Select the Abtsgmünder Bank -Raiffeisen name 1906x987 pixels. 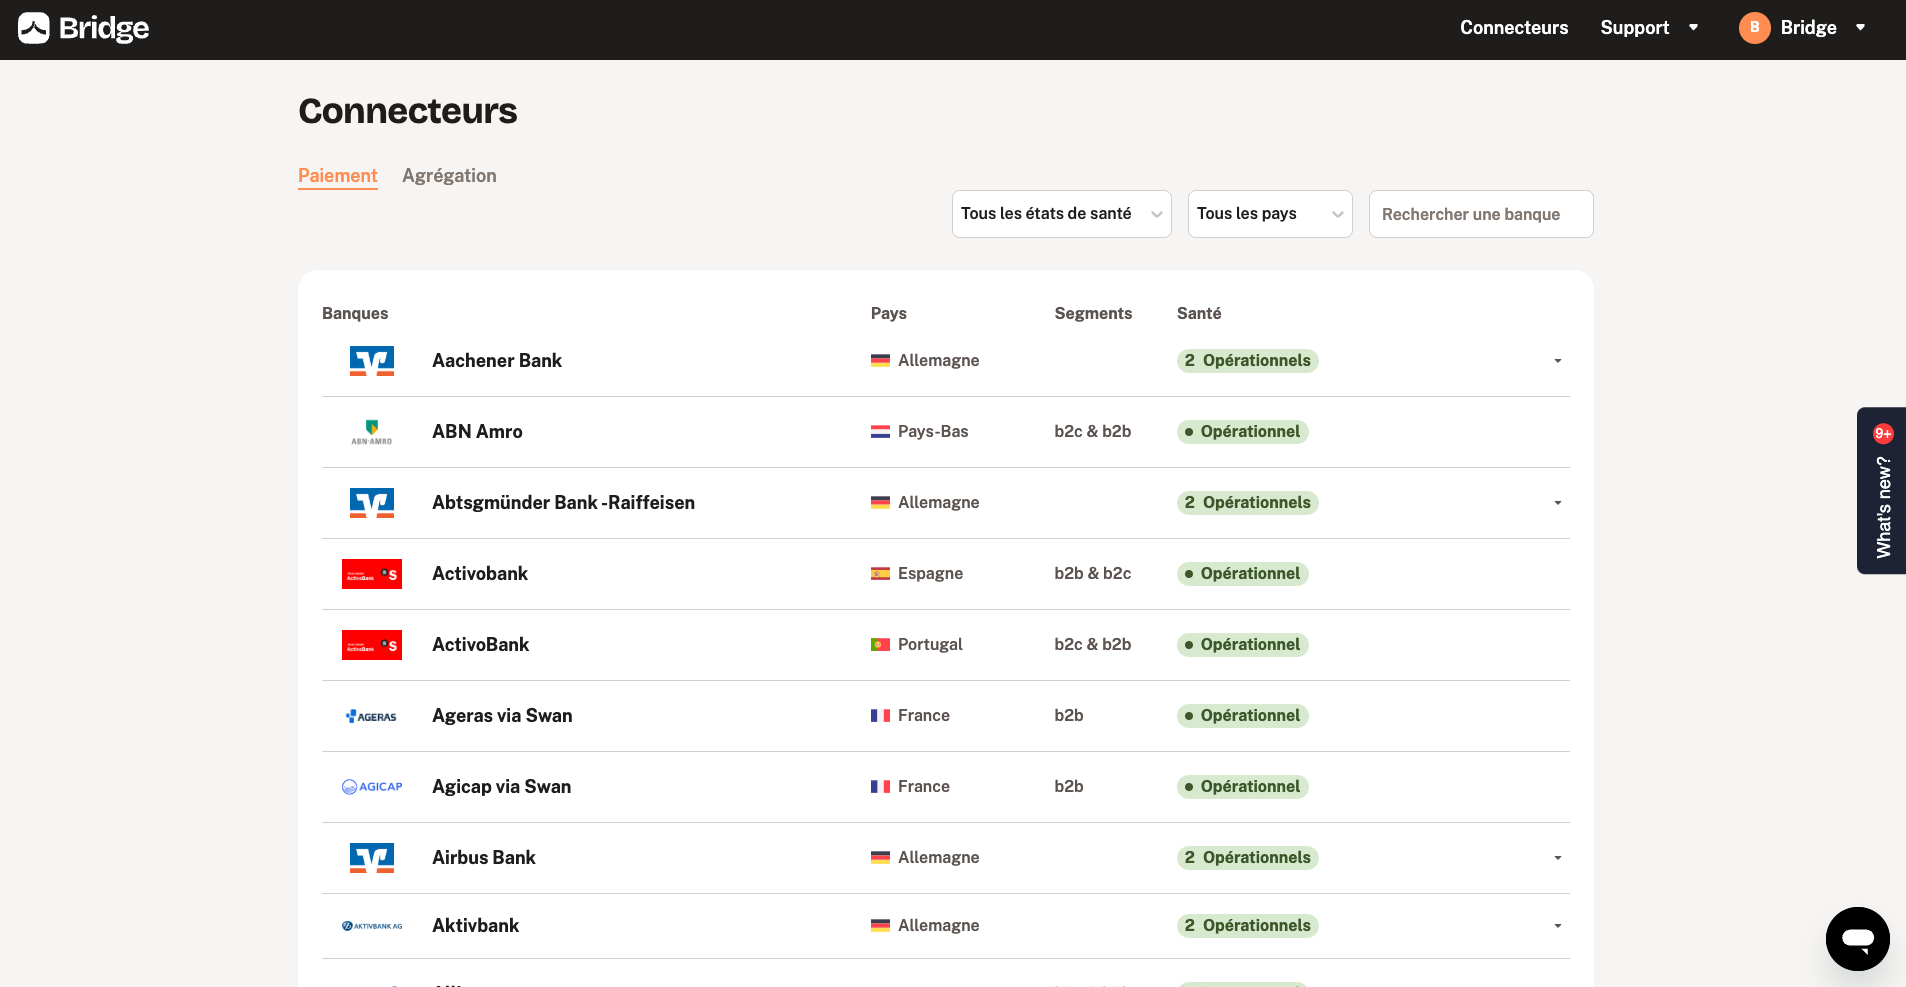click(563, 503)
